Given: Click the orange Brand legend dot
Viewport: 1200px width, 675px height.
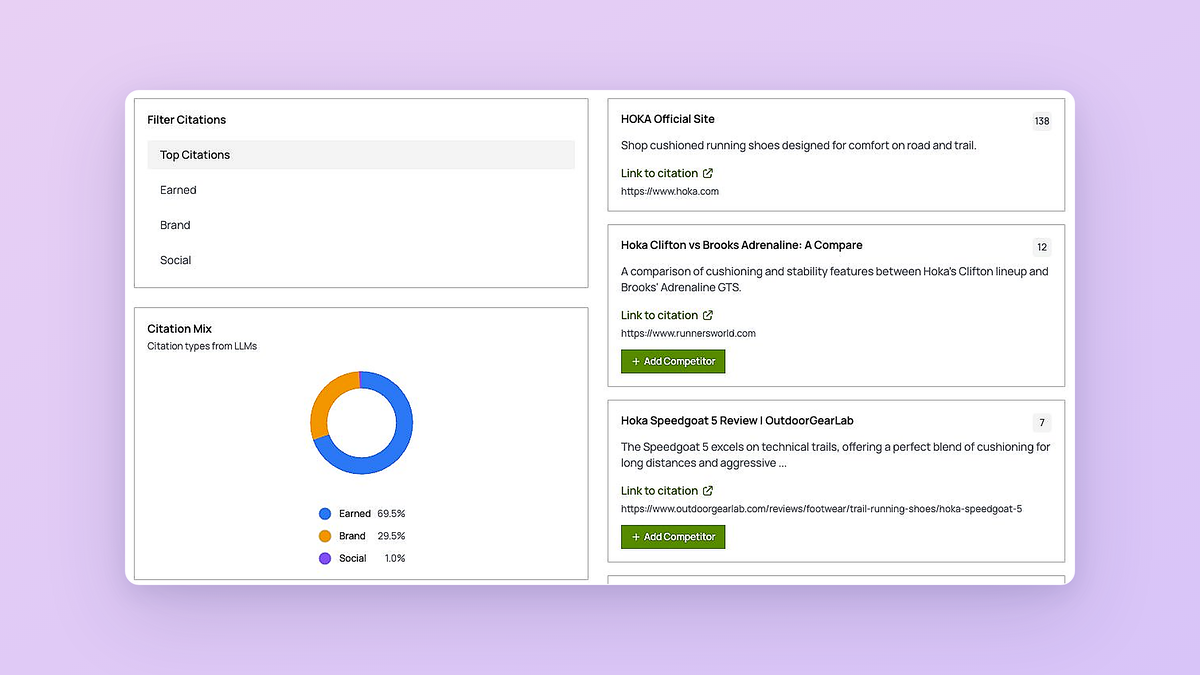Looking at the screenshot, I should tap(325, 536).
